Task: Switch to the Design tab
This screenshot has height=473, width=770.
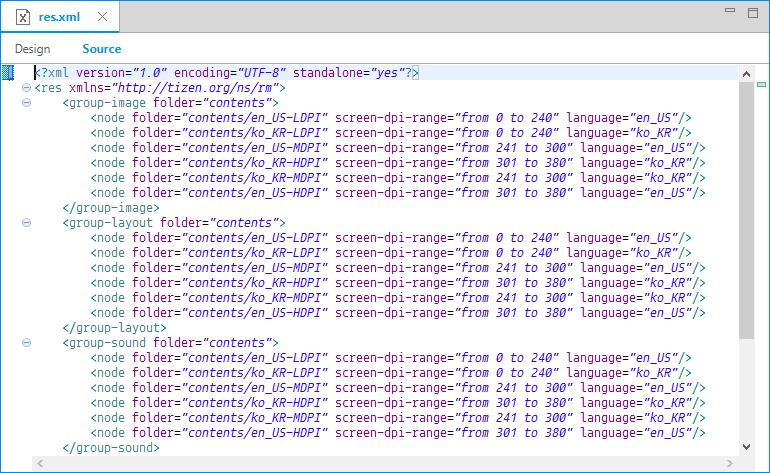Action: pyautogui.click(x=32, y=49)
